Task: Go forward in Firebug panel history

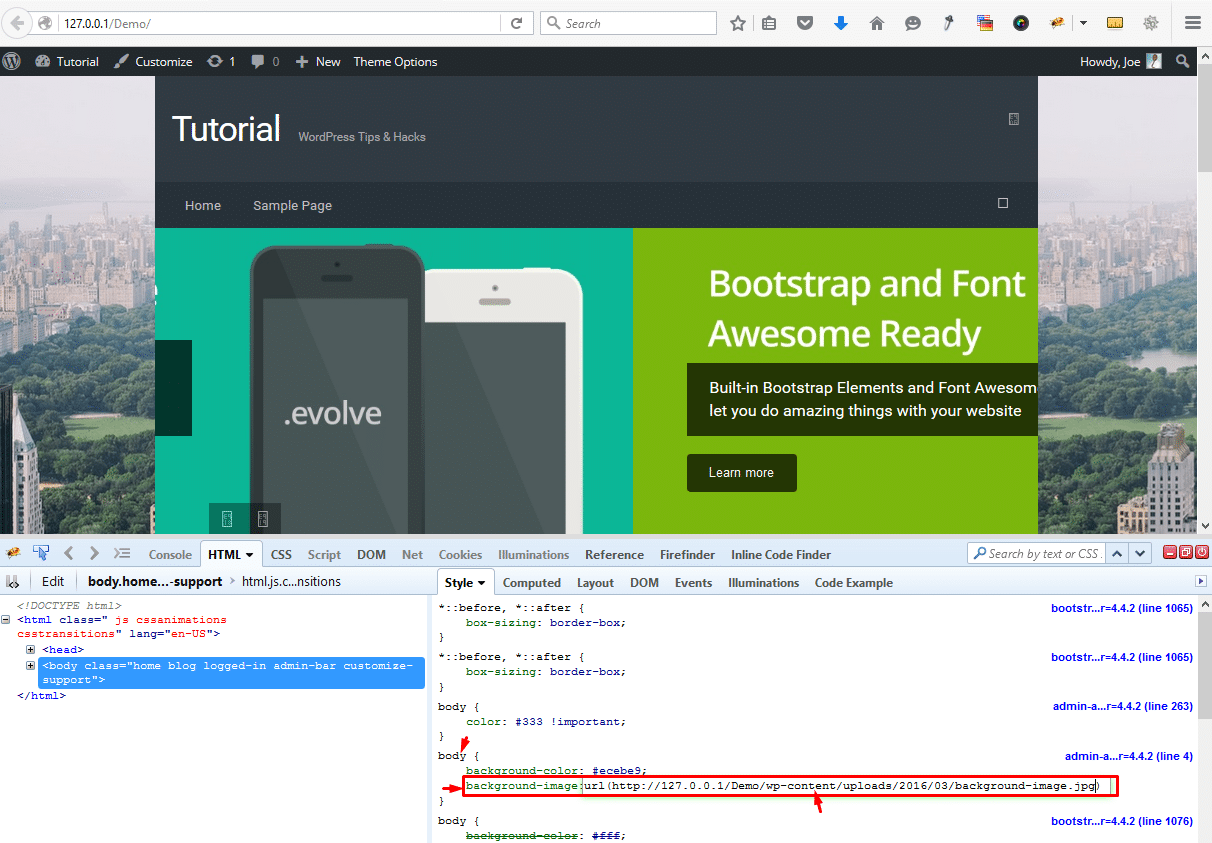Action: tap(94, 553)
